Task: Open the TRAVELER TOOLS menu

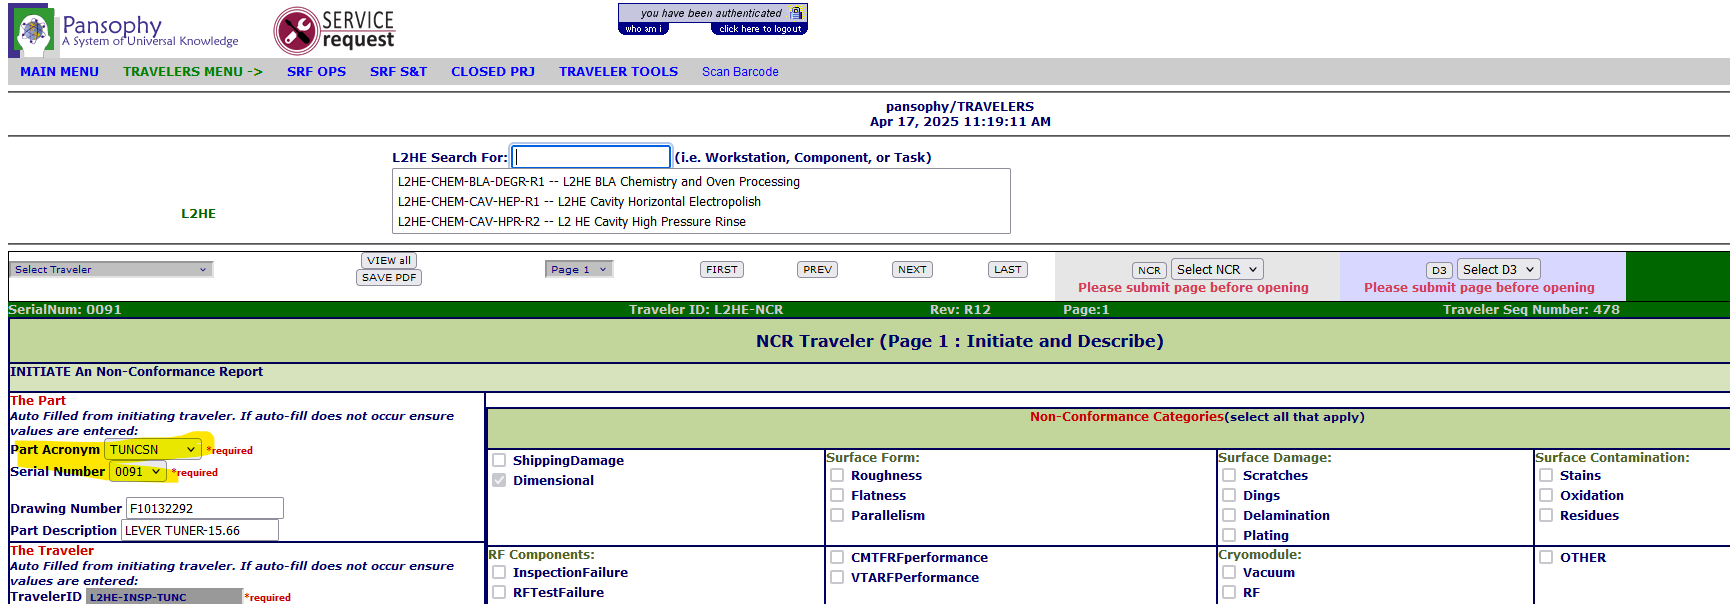Action: point(618,72)
